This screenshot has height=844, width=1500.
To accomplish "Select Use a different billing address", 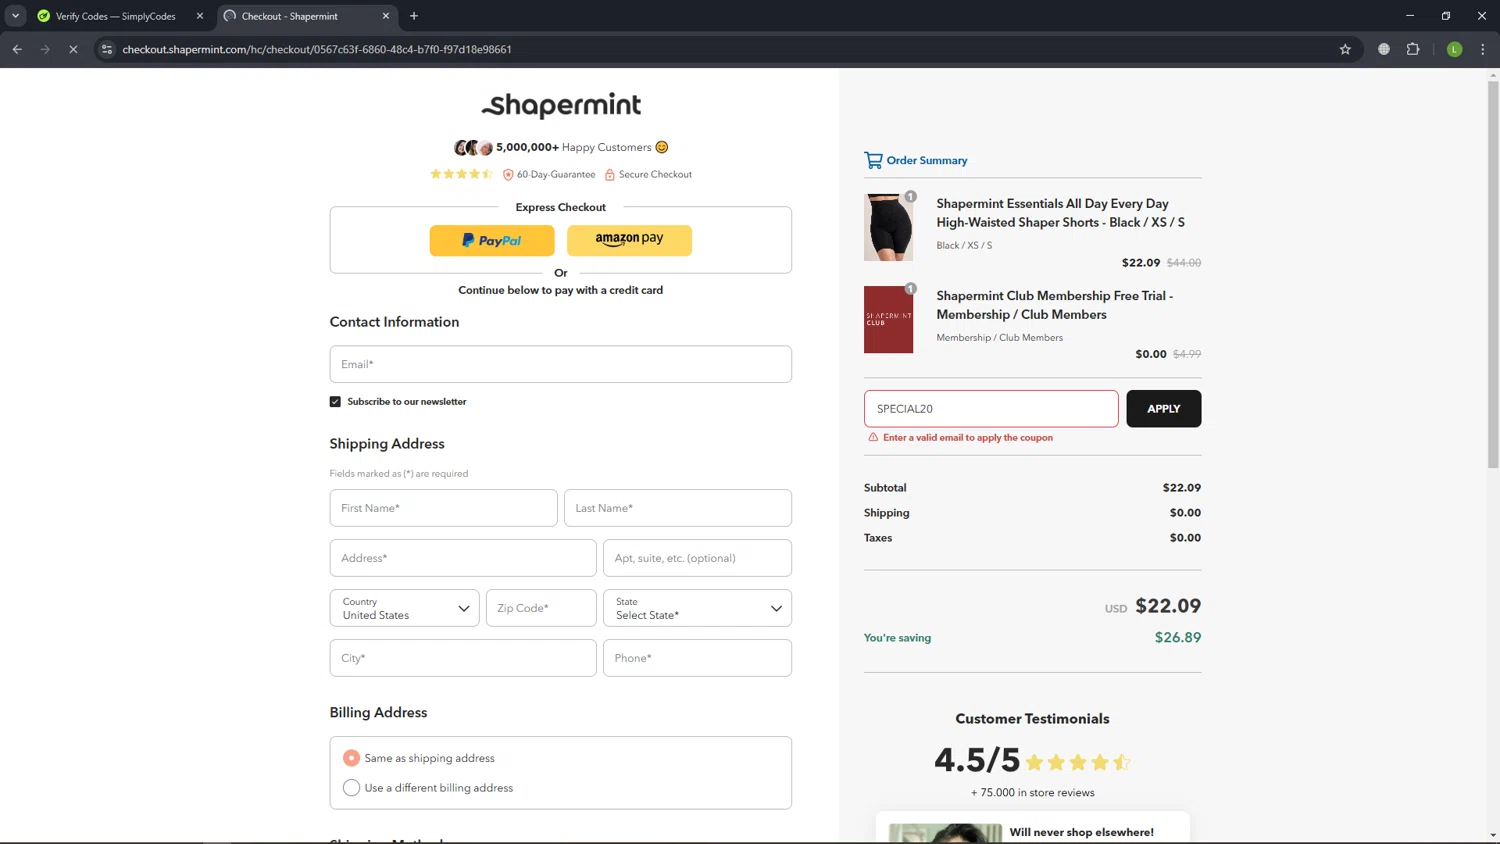I will [x=351, y=788].
